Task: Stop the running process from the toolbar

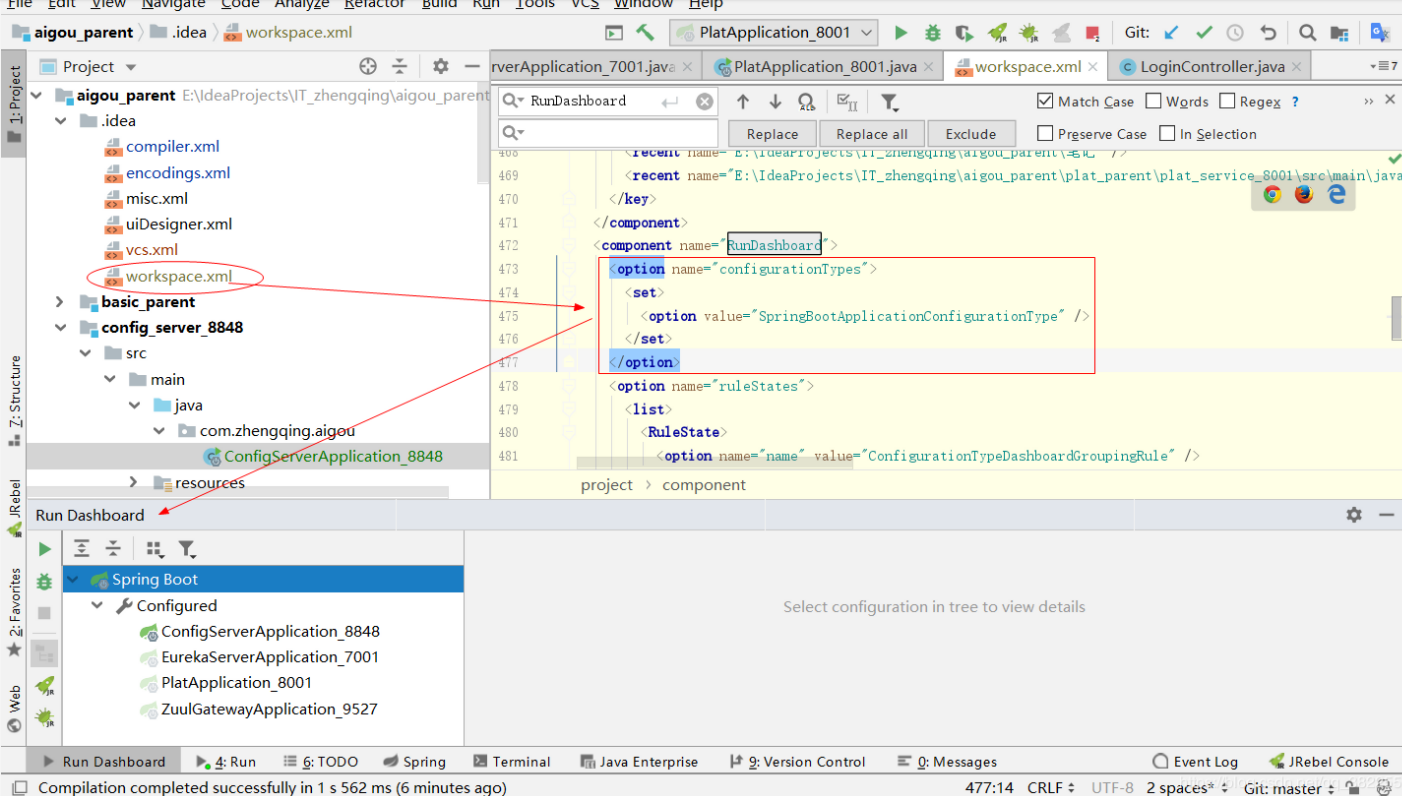Action: coord(1092,33)
